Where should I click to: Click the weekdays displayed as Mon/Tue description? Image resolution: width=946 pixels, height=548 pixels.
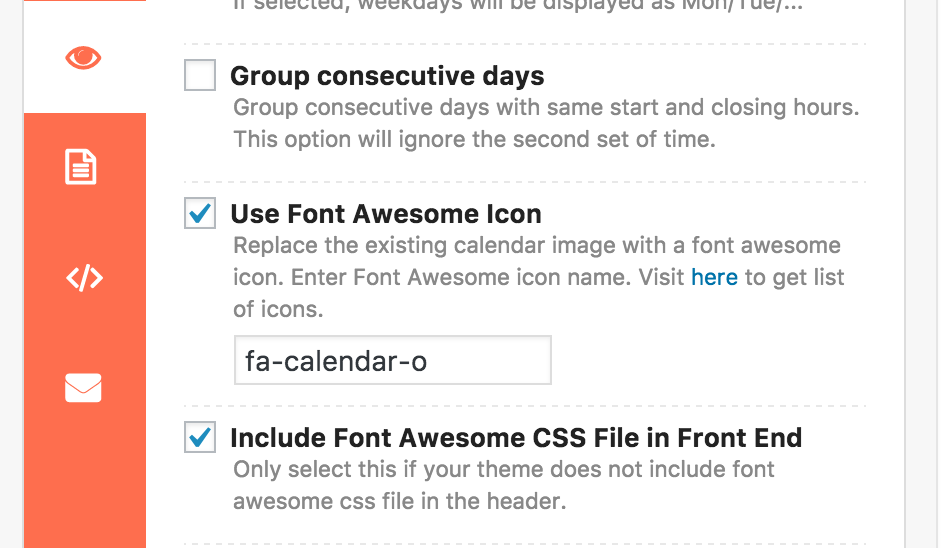pos(518,5)
